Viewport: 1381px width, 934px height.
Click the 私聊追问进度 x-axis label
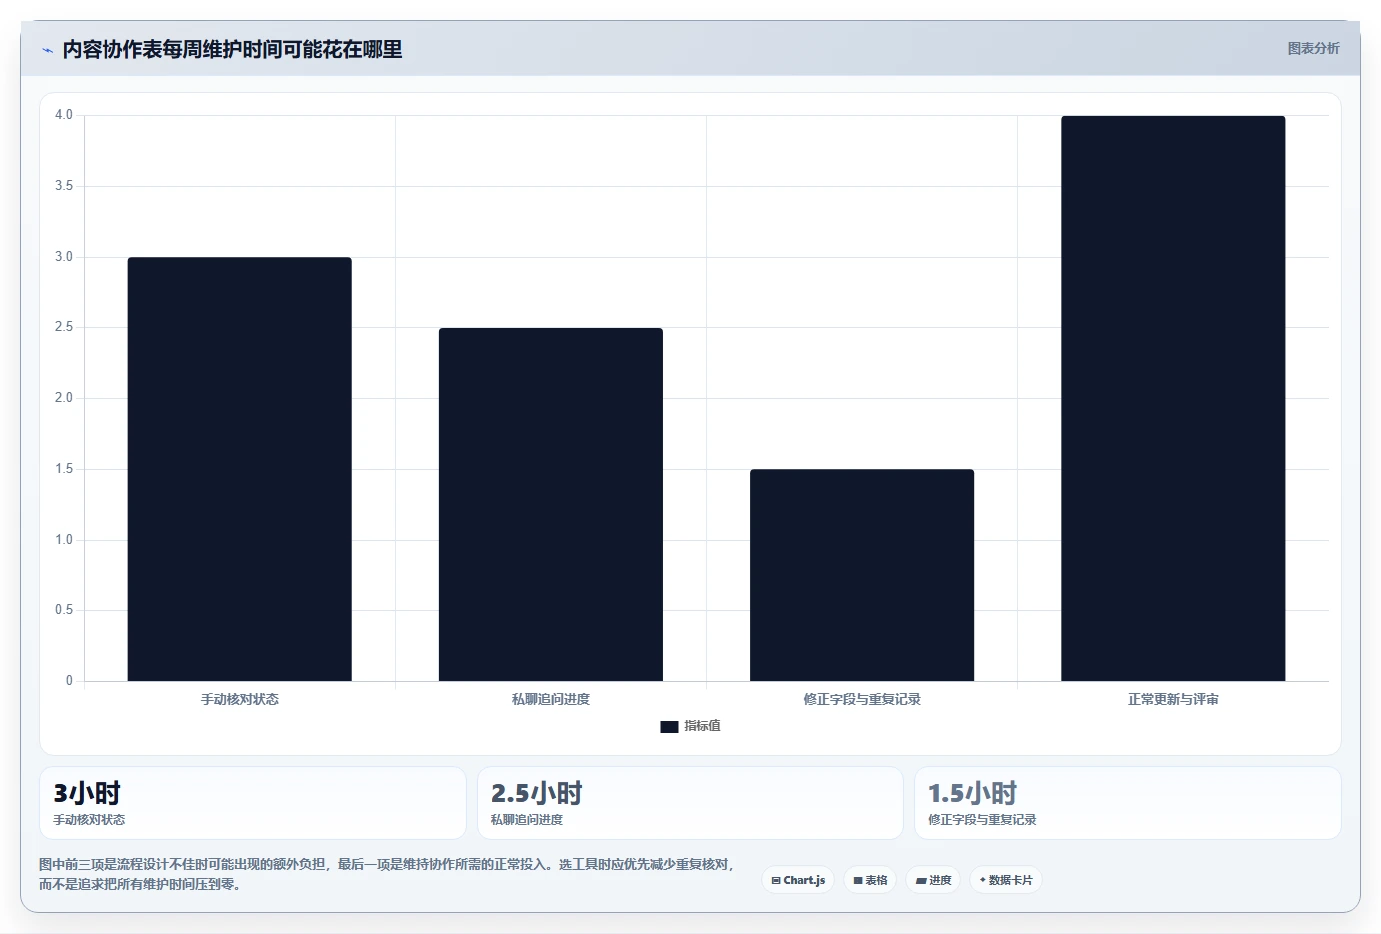[x=551, y=699]
